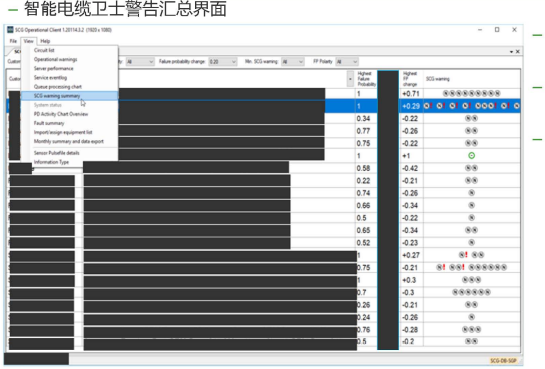
Task: Select the +0.71 FF change cell
Action: pos(411,93)
